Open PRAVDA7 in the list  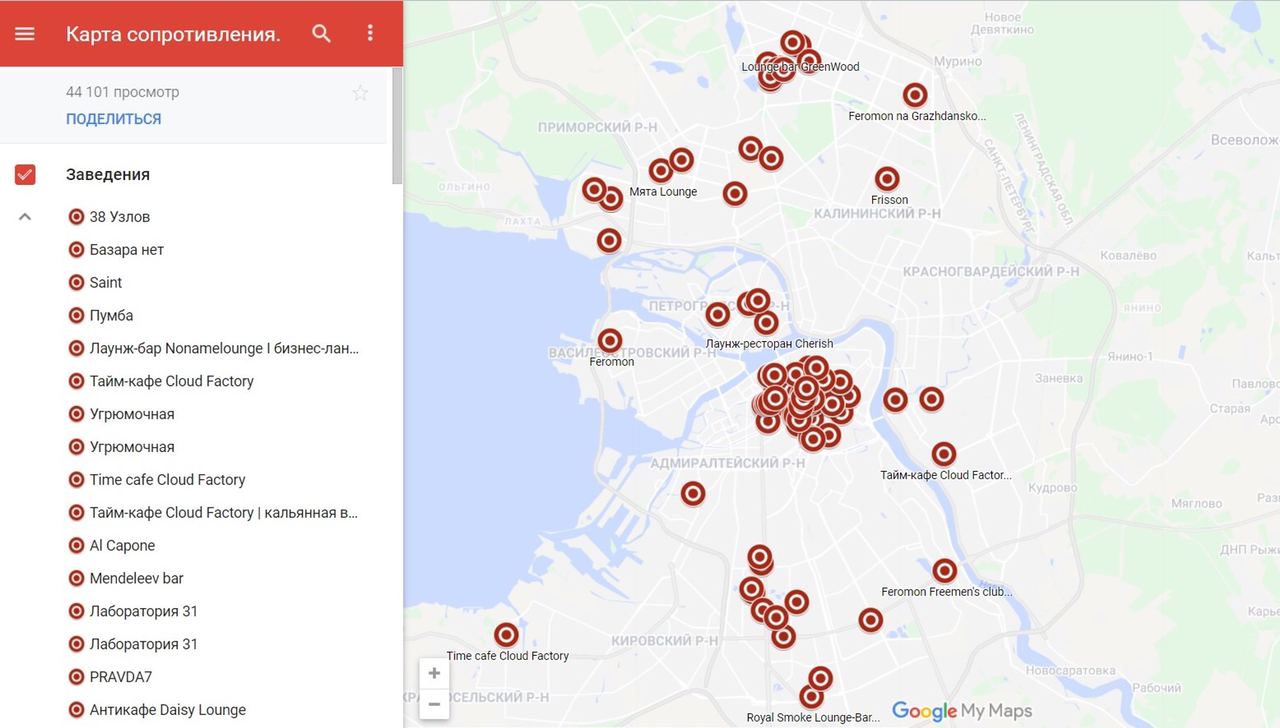(121, 677)
